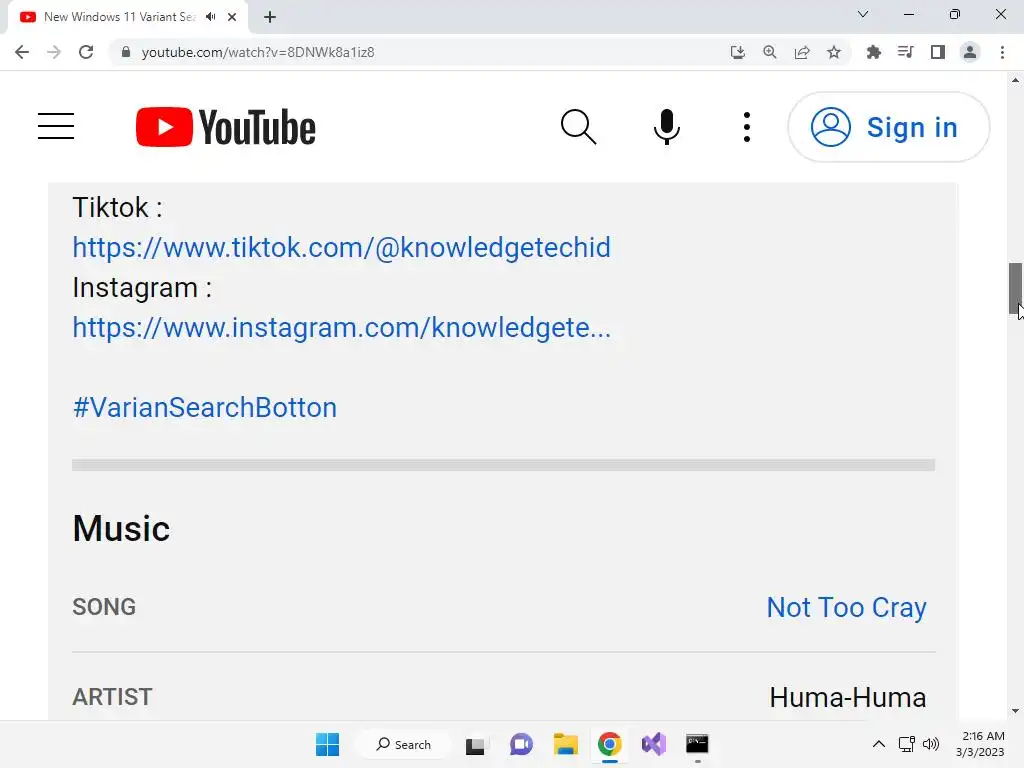
Task: Toggle the Chrome side panel
Action: [938, 52]
